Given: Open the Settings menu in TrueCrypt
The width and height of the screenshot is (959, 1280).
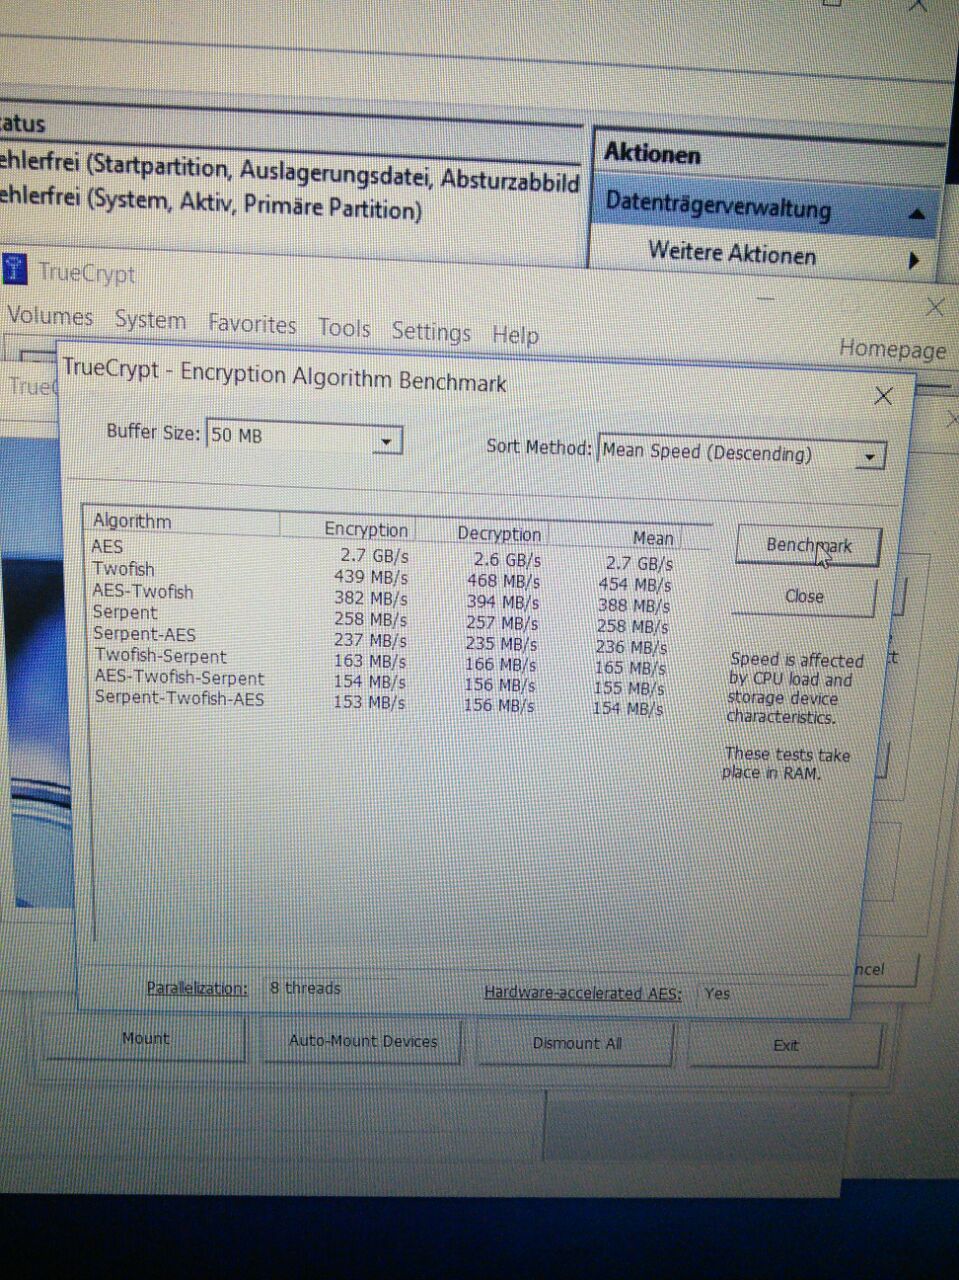Looking at the screenshot, I should coord(431,332).
